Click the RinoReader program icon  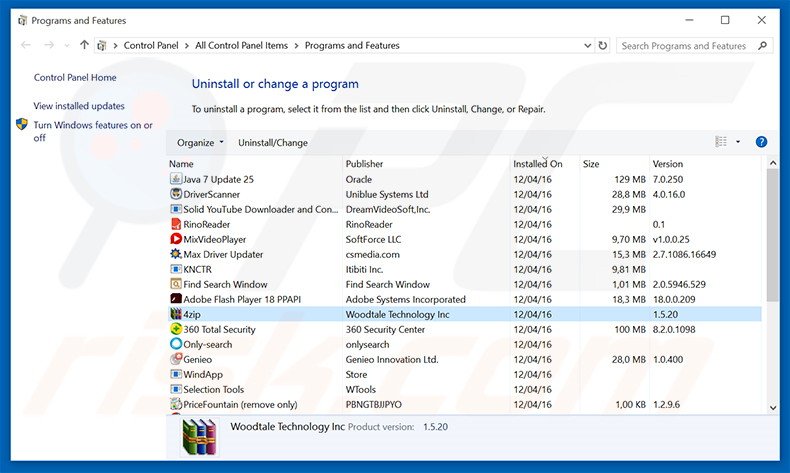(x=176, y=224)
